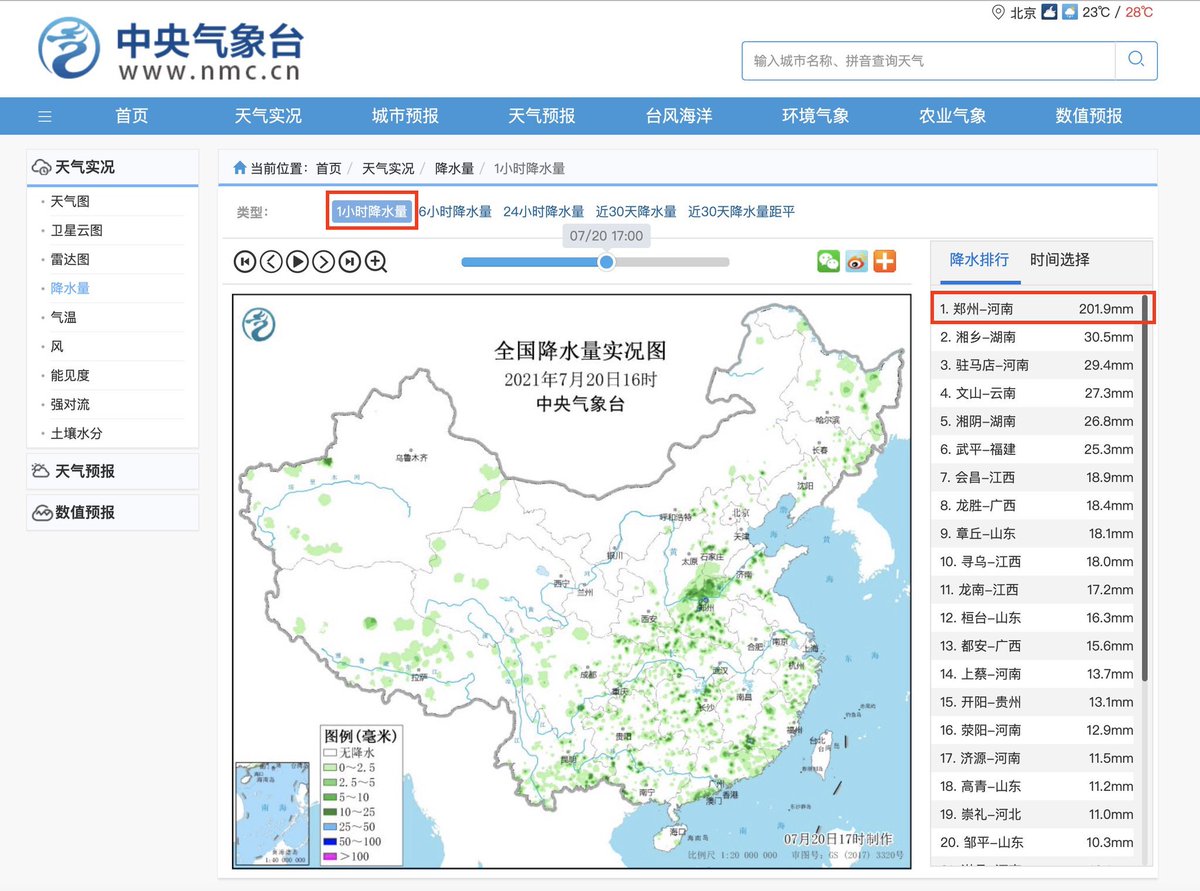Expand the 天气预报 sidebar section
Image resolution: width=1200 pixels, height=891 pixels.
click(x=112, y=471)
